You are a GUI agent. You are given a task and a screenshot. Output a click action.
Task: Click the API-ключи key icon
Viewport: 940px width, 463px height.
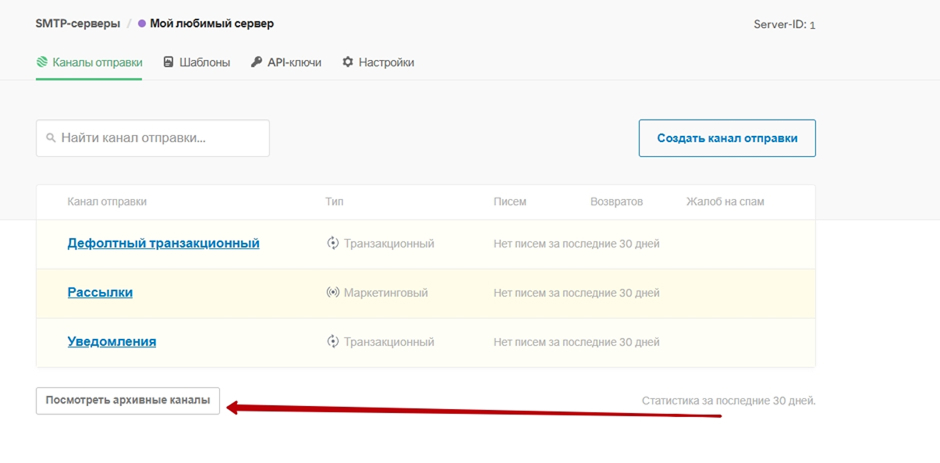(x=257, y=62)
